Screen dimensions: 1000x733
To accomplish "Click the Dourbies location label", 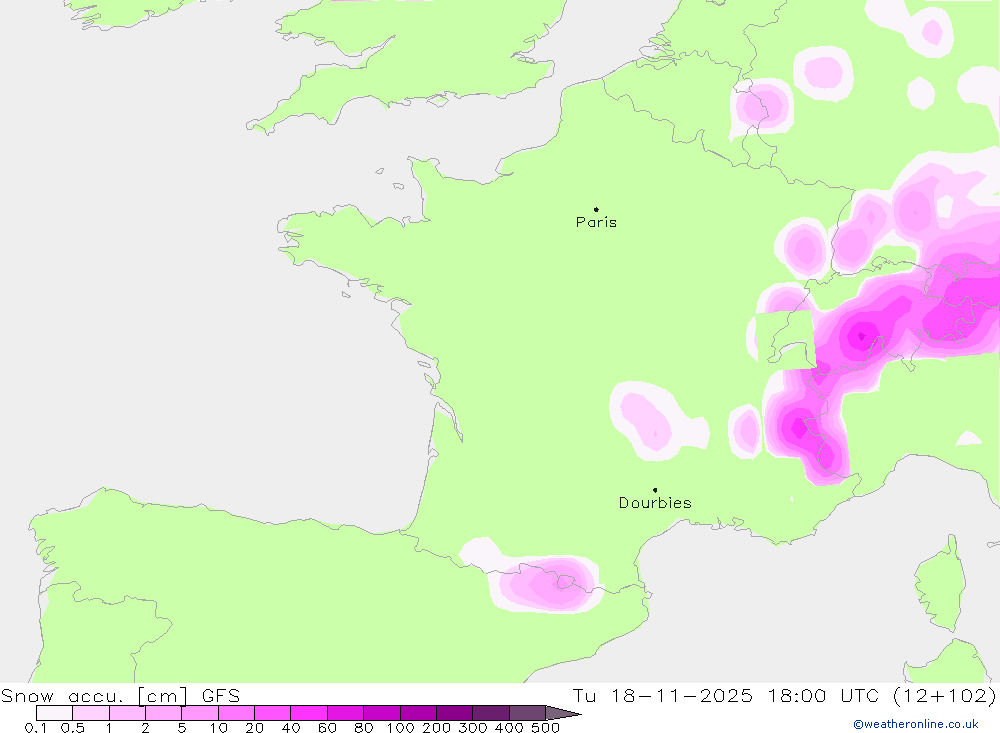I will click(x=655, y=503).
